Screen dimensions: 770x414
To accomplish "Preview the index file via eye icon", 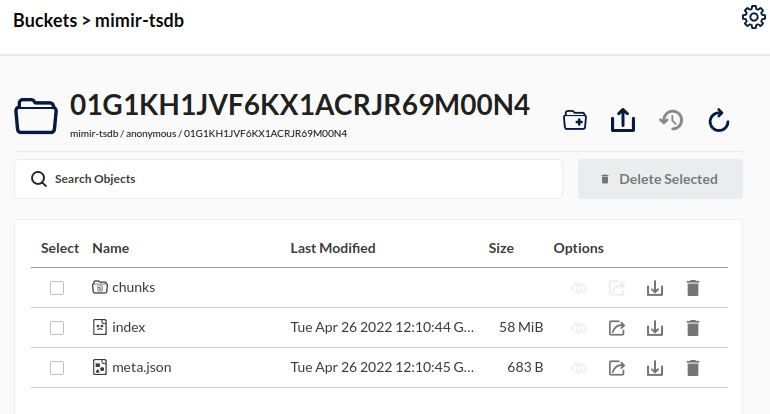I will pyautogui.click(x=579, y=328).
